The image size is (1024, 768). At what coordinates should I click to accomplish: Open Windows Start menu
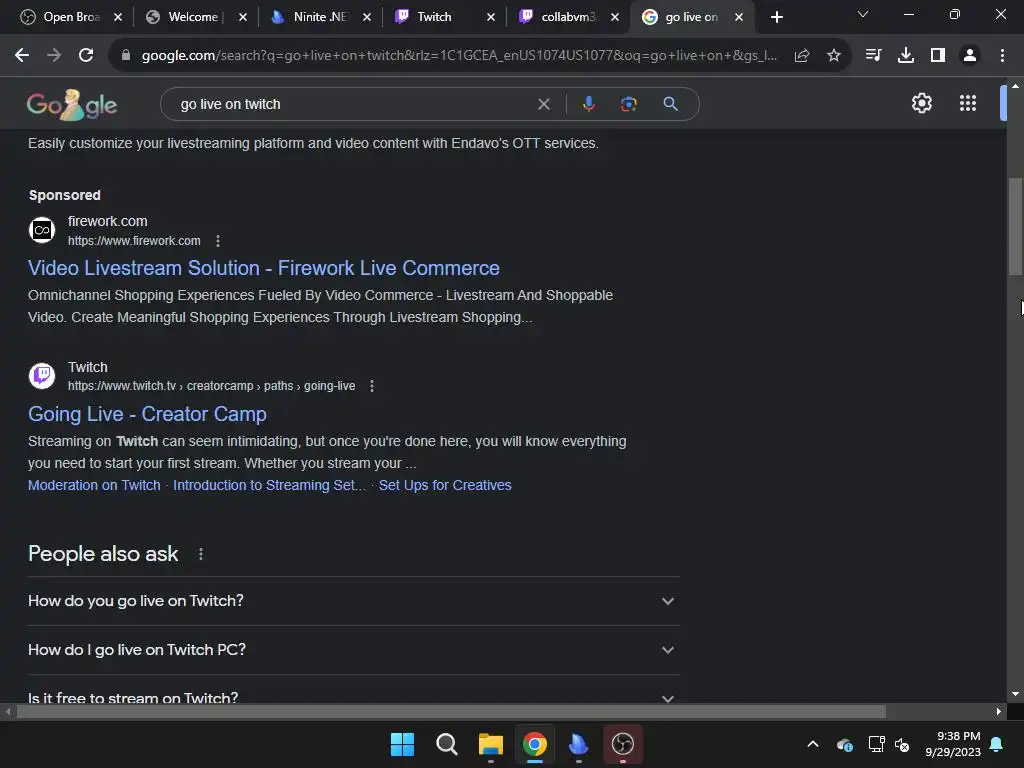[x=402, y=744]
